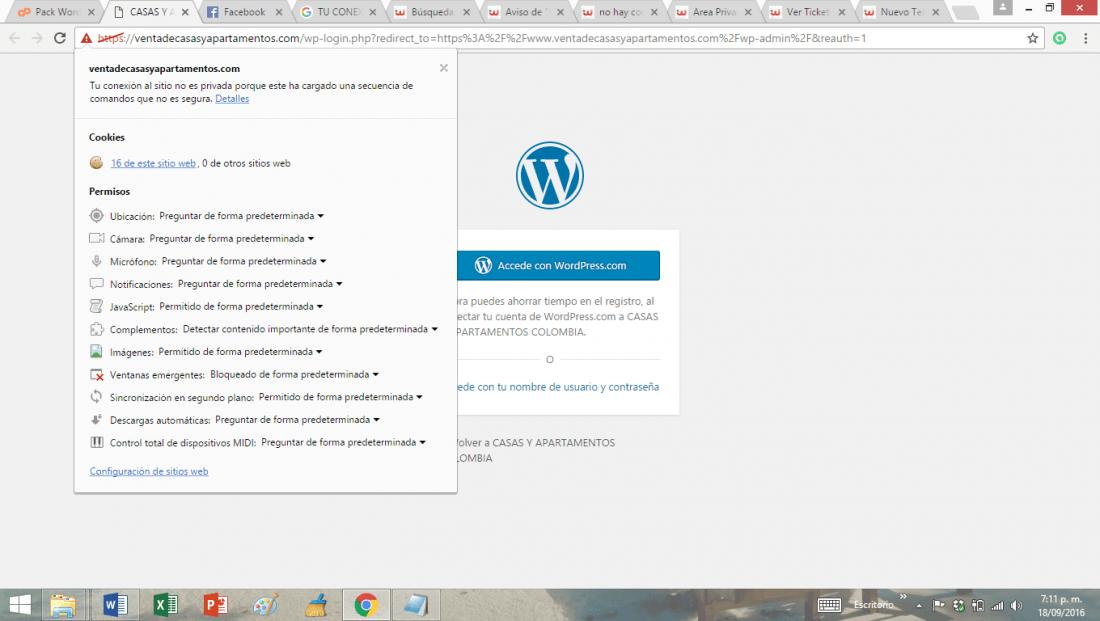Click the background sync icon
This screenshot has width=1100, height=621.
(96, 396)
